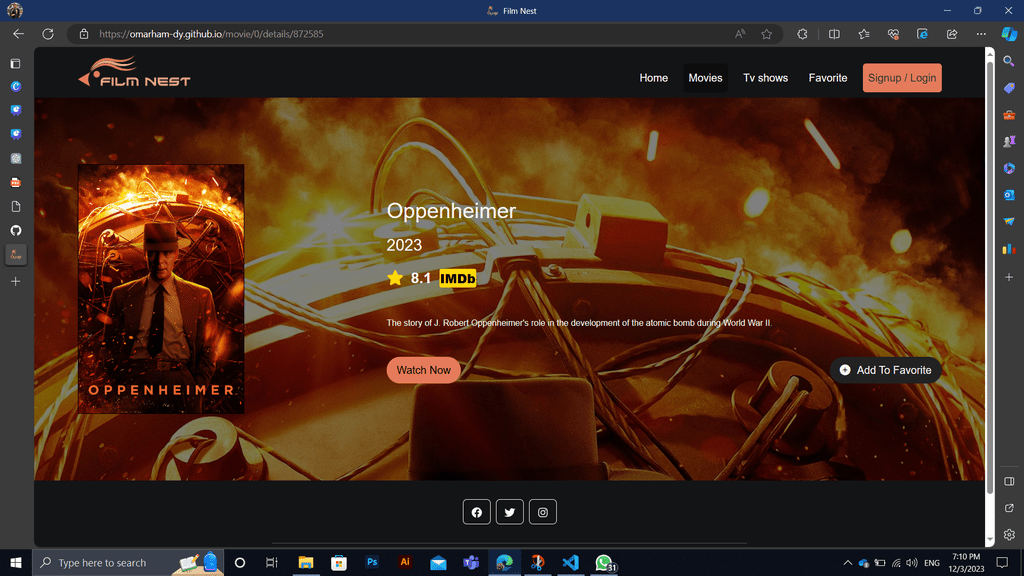Open the Drop paper plane icon
The width and height of the screenshot is (1024, 576).
tap(1009, 222)
